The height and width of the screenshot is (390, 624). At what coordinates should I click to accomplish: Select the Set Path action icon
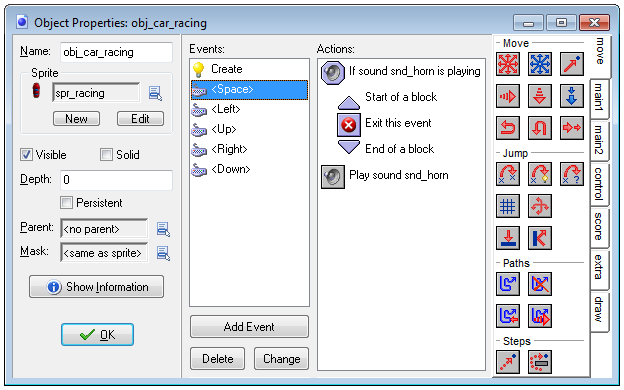508,284
